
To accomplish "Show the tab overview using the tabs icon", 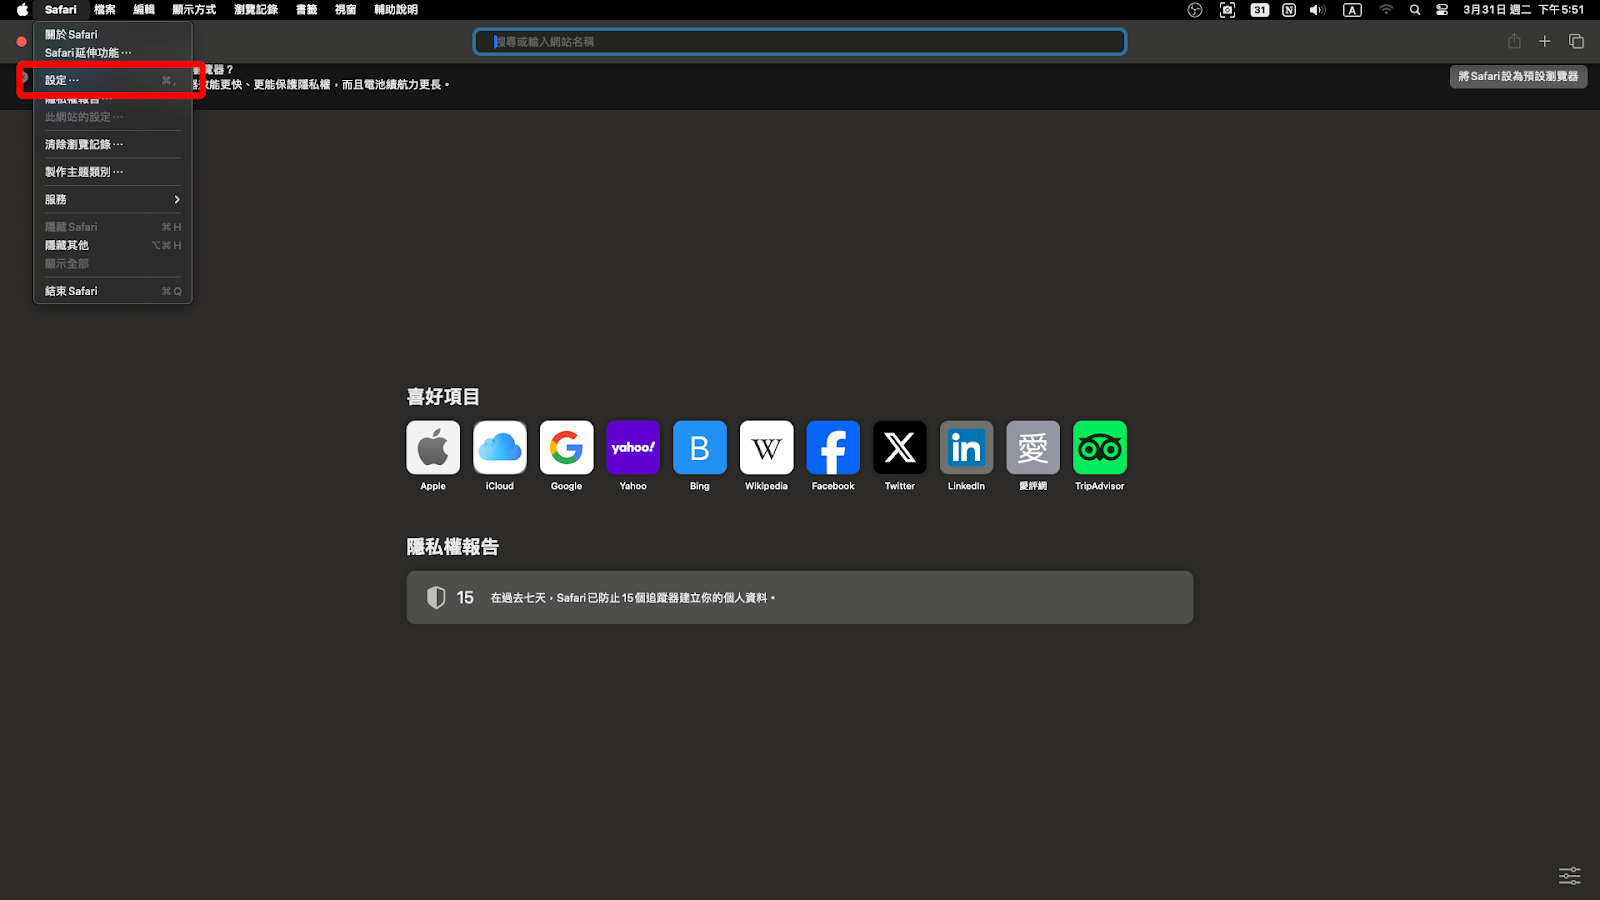I will (1576, 41).
